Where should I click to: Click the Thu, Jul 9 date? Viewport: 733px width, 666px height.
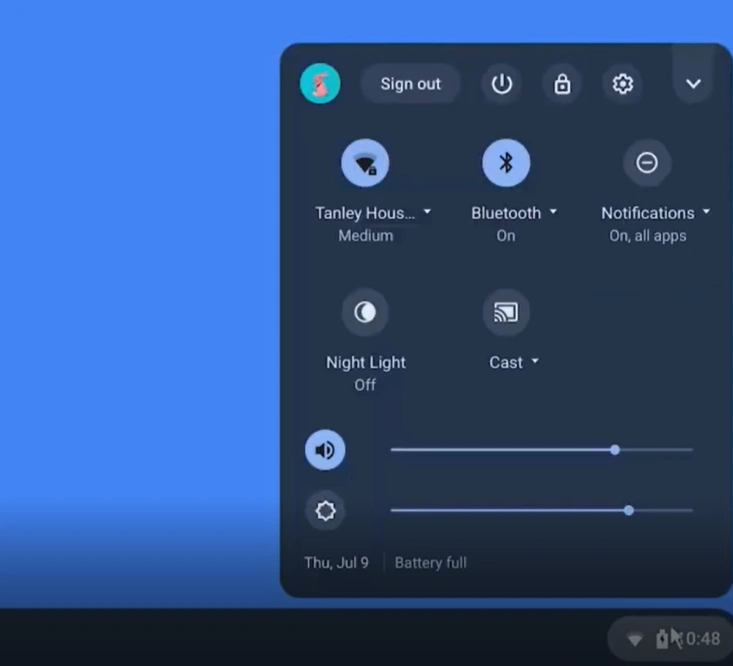(x=336, y=563)
